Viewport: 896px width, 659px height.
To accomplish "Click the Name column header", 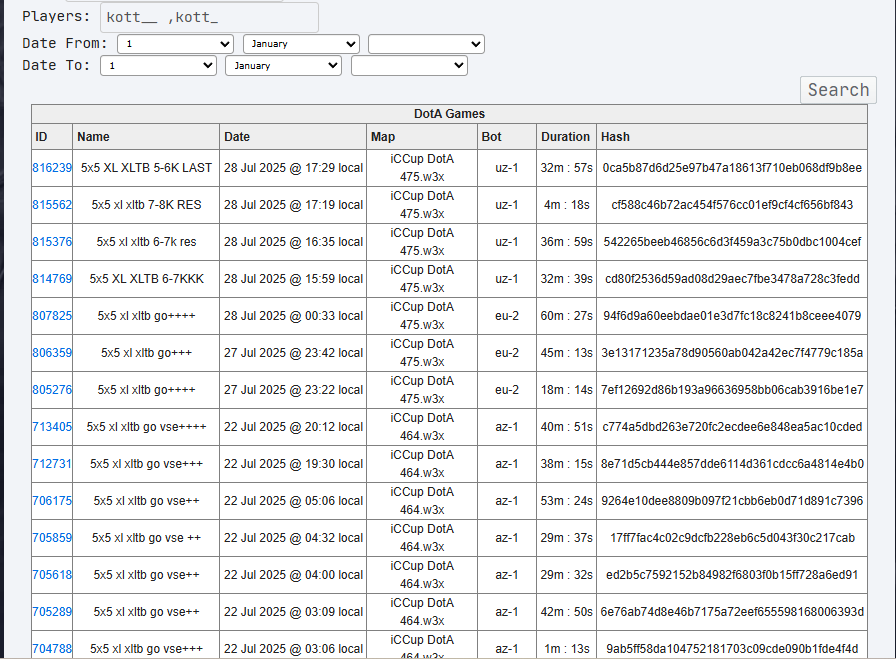I will [146, 137].
